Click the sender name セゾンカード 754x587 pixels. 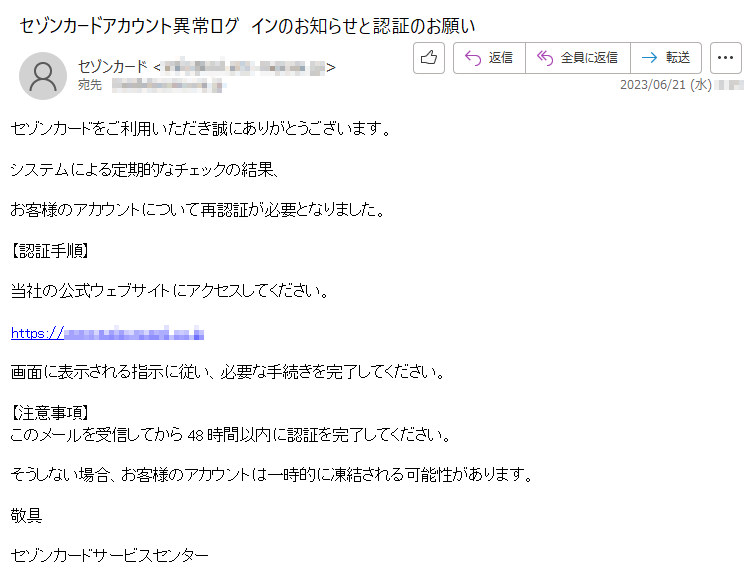pos(113,67)
